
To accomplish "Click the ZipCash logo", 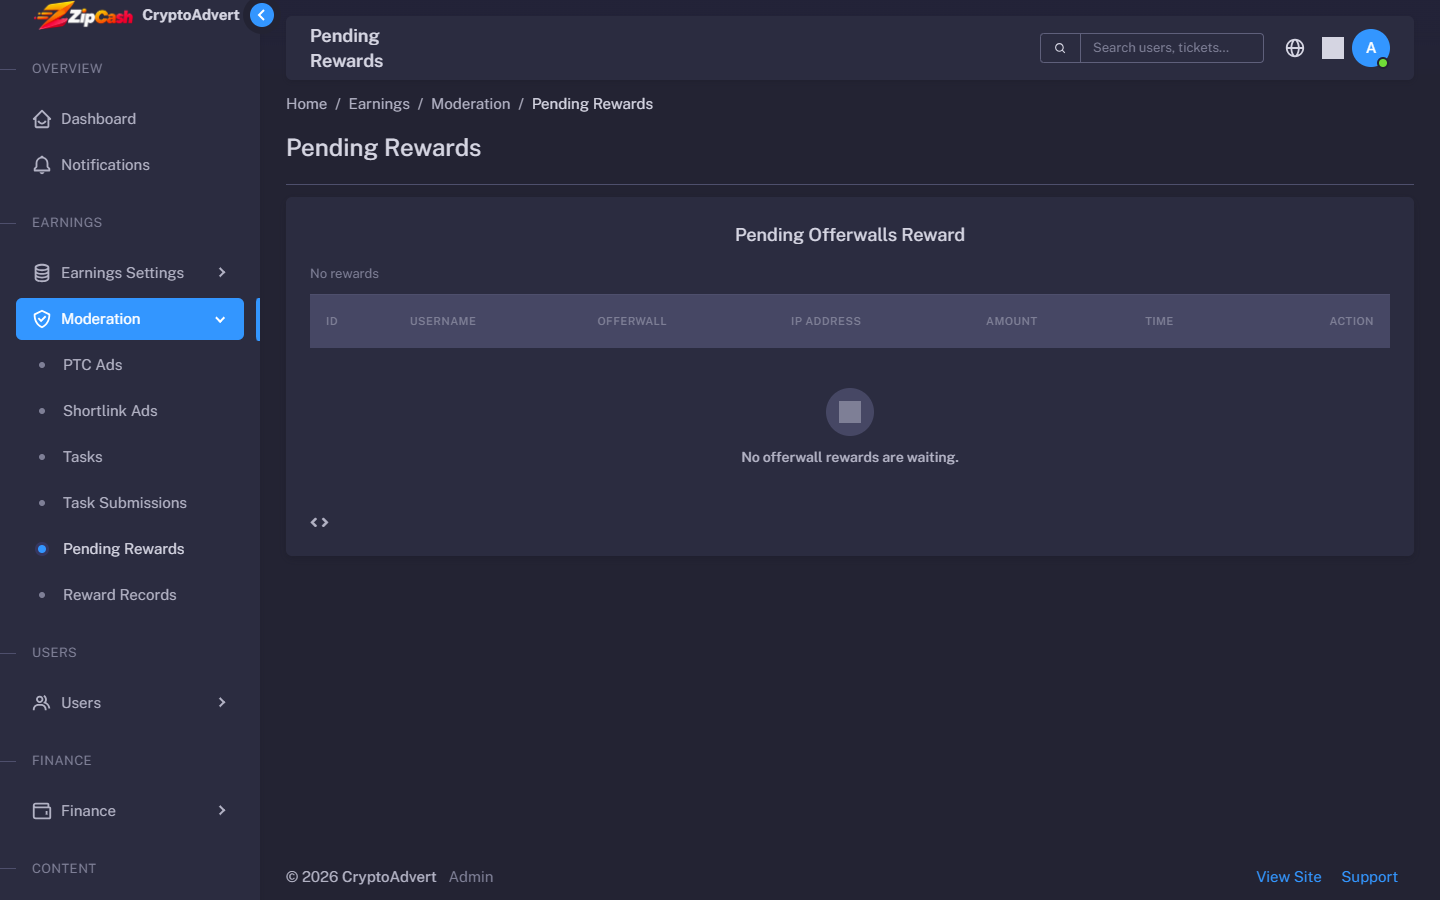I will tap(85, 15).
